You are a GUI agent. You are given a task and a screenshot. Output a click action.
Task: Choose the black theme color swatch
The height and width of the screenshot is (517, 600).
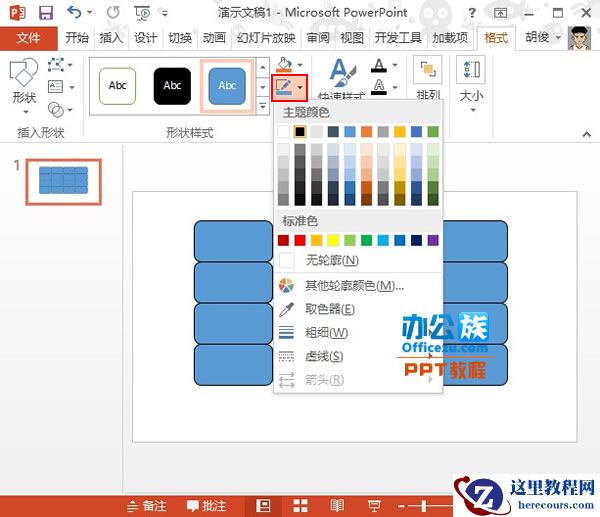coord(300,132)
